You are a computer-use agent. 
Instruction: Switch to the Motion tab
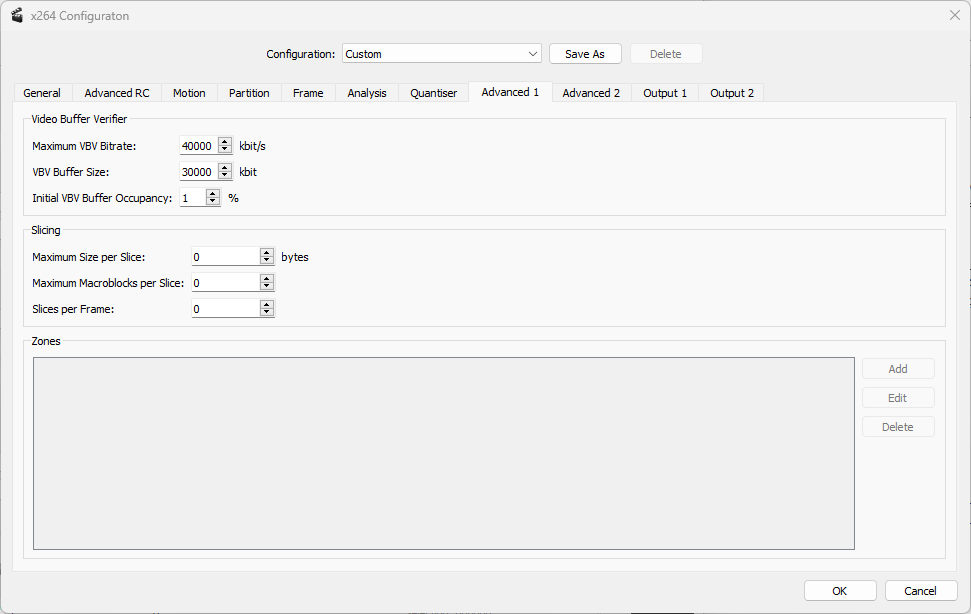(189, 93)
